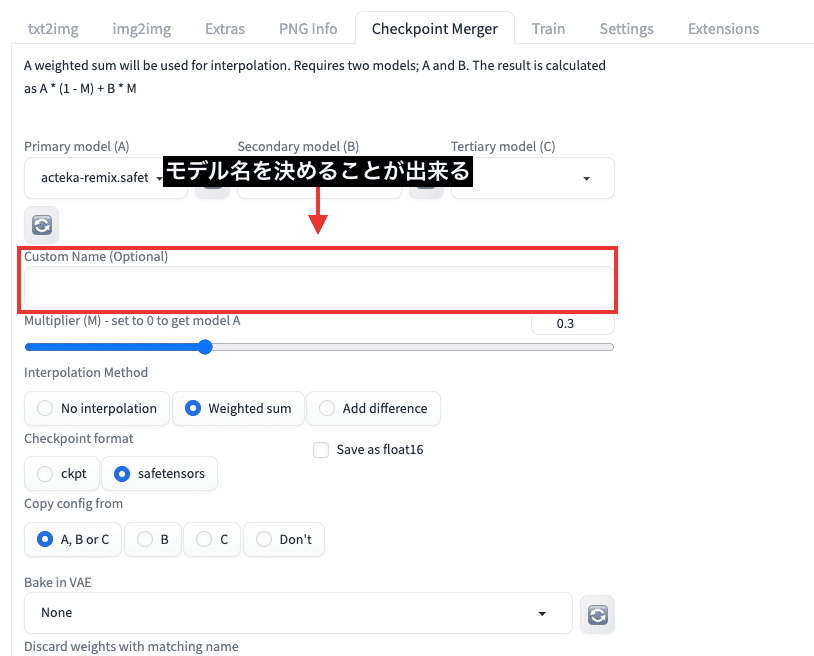Go to the Settings tab
This screenshot has width=814, height=656.
click(626, 29)
